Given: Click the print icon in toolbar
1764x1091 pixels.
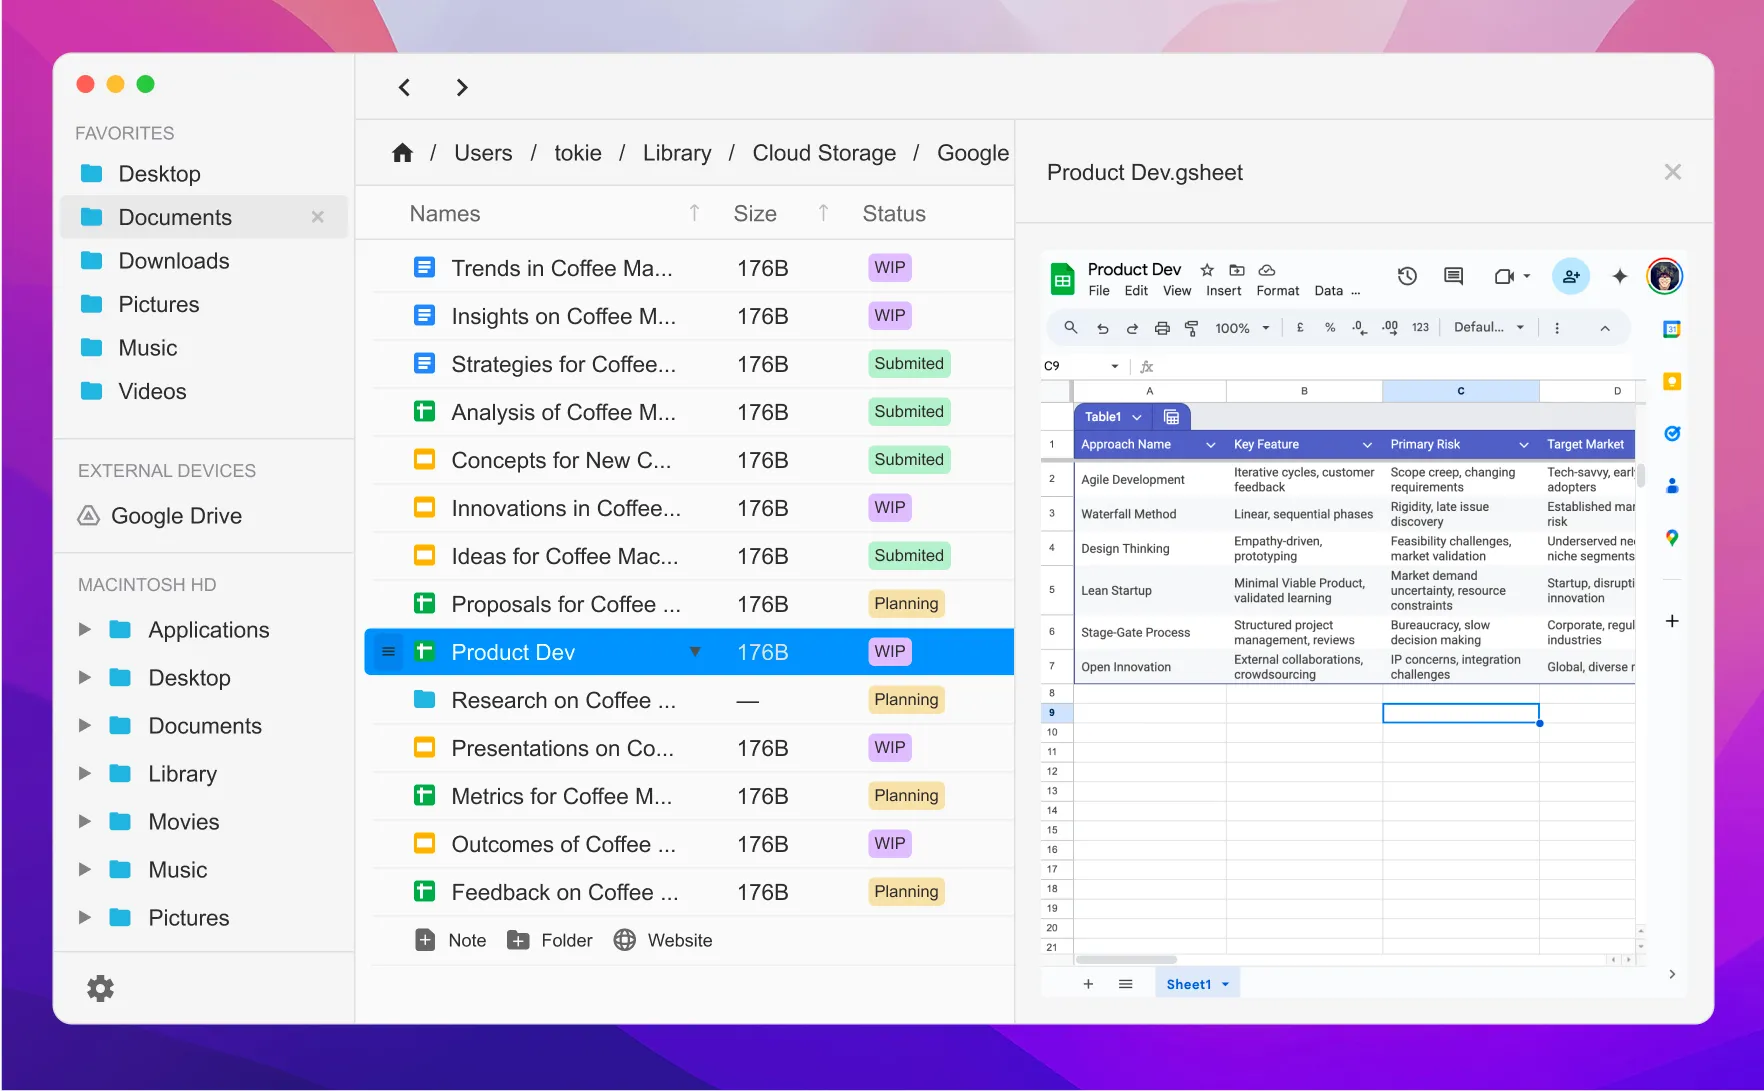Looking at the screenshot, I should pos(1162,328).
